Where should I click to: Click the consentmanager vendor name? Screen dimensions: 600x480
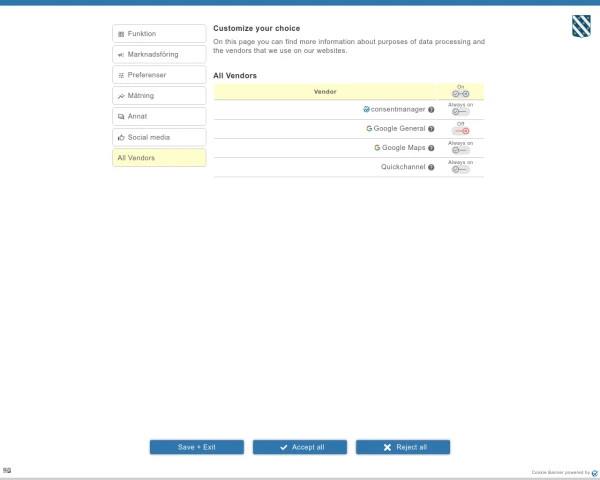click(398, 109)
